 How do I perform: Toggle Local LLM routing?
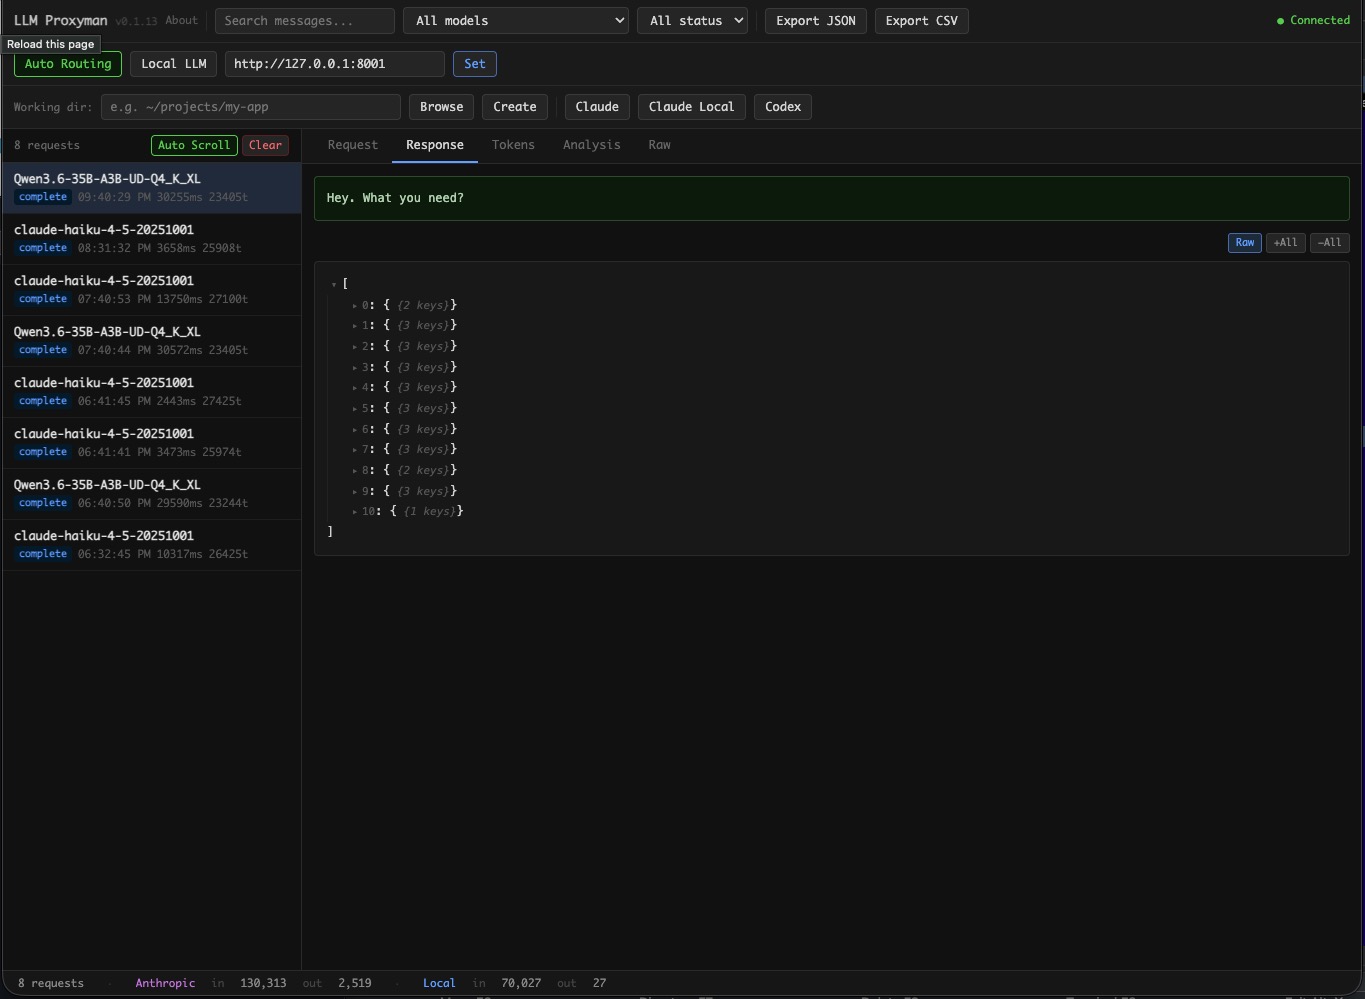coord(173,64)
